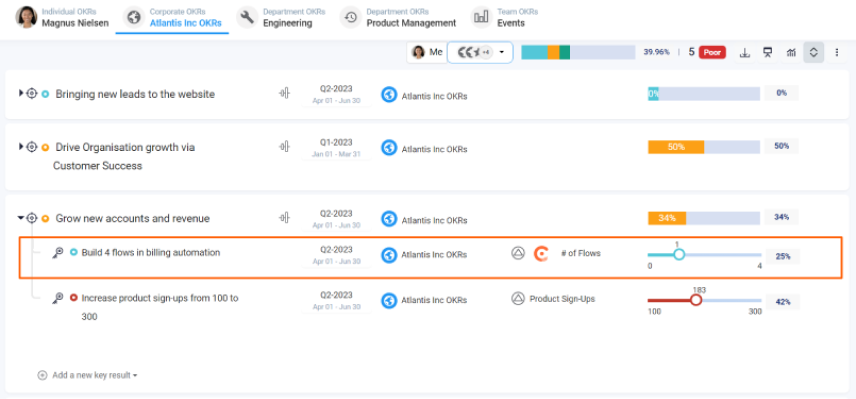Viewport: 856px width, 399px height.
Task: Open Add a new key result dropdown
Action: coord(87,375)
